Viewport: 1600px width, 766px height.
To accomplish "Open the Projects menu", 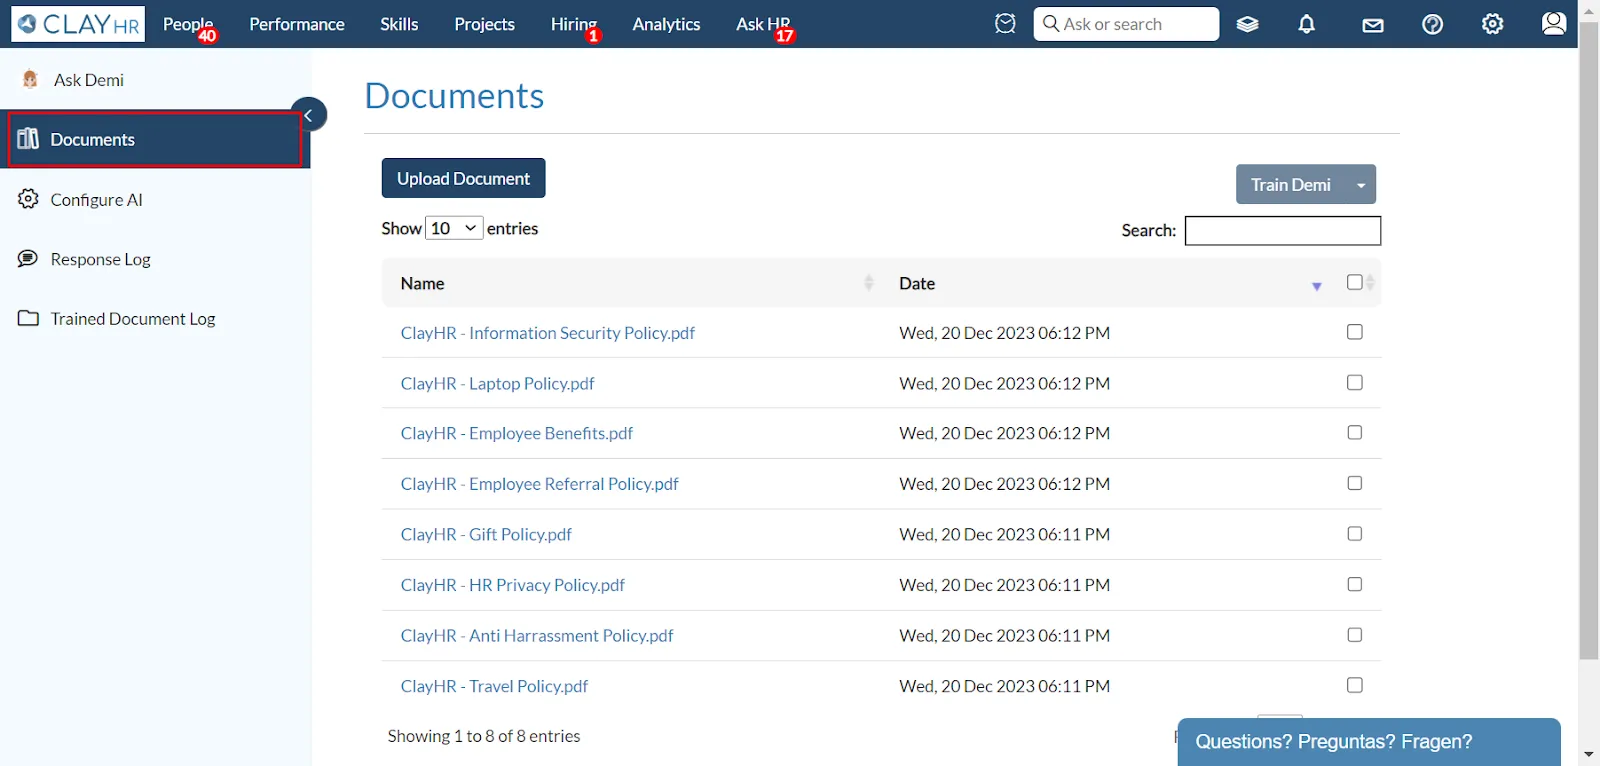I will 484,24.
